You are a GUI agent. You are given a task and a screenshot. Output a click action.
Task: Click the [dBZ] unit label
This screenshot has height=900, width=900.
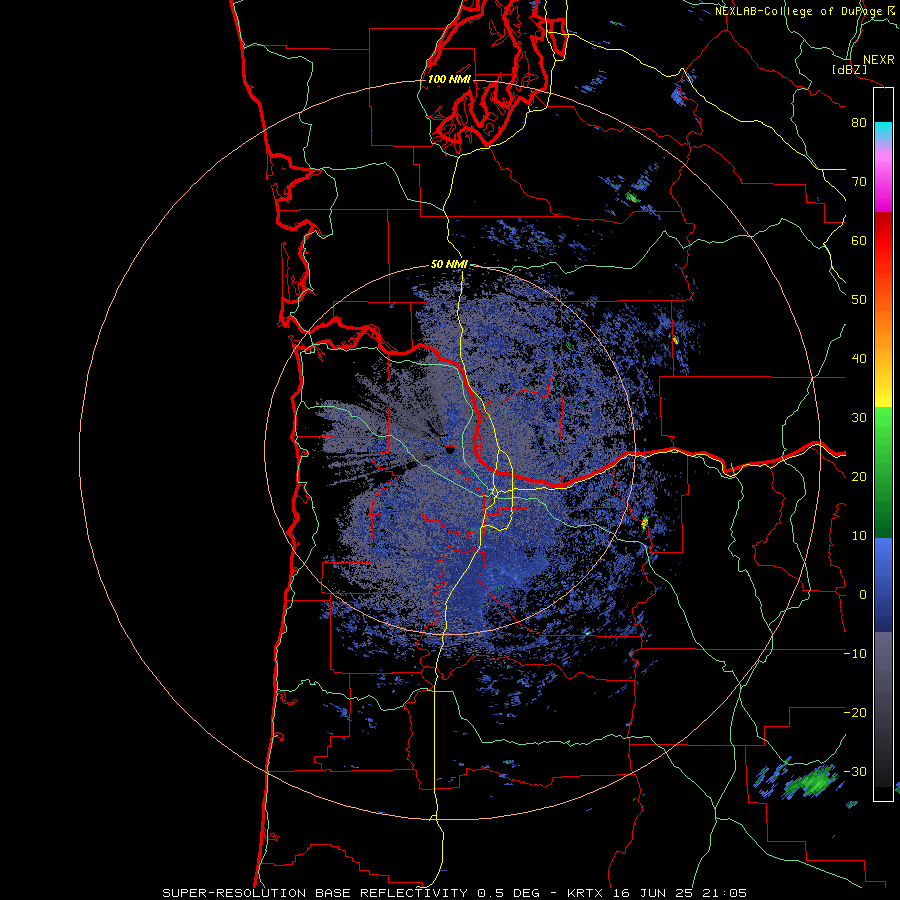849,70
